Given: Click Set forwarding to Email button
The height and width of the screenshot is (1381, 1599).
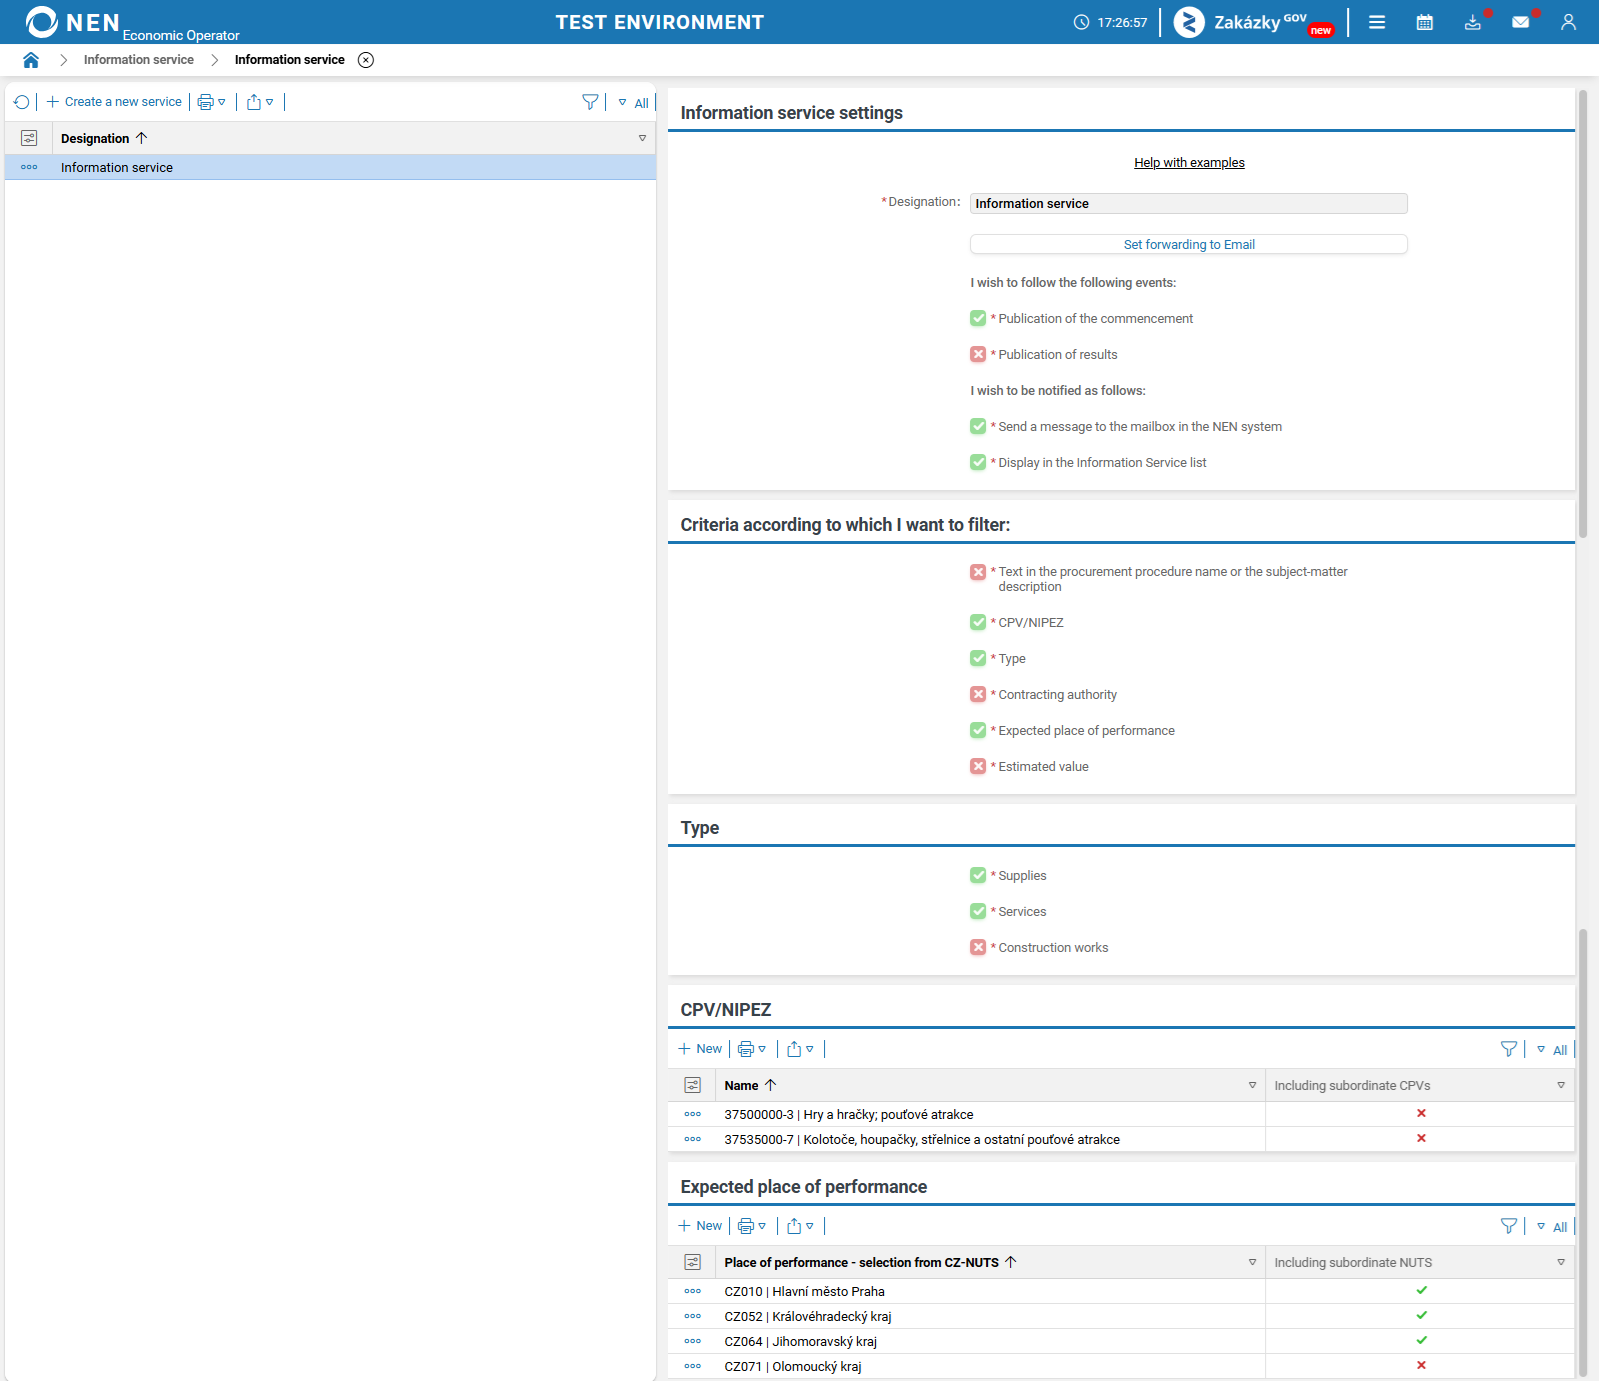Looking at the screenshot, I should [x=1189, y=244].
